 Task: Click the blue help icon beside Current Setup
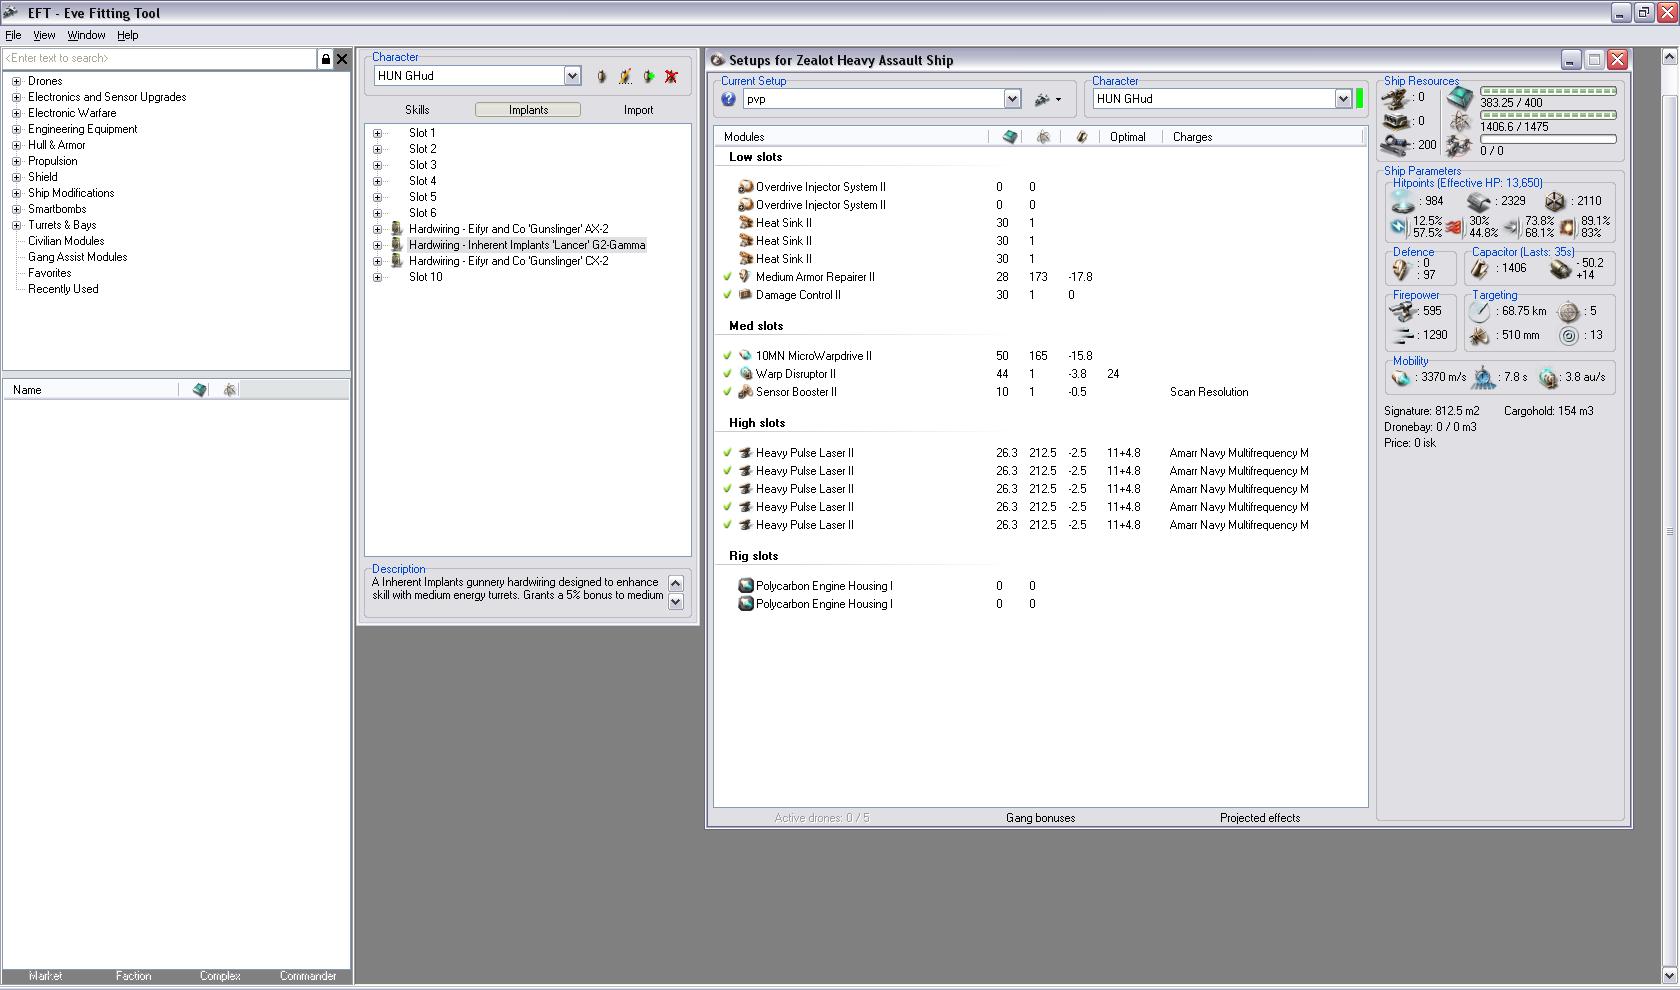pyautogui.click(x=728, y=99)
